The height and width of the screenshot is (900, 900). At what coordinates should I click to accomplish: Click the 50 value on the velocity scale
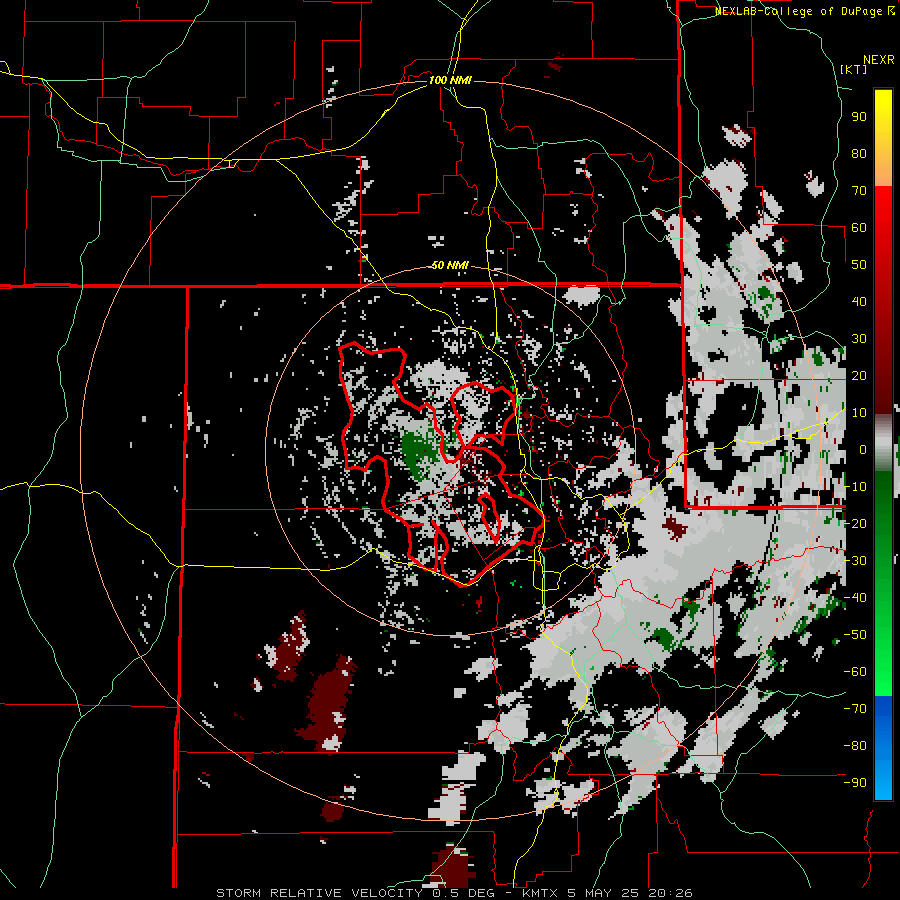tap(859, 265)
